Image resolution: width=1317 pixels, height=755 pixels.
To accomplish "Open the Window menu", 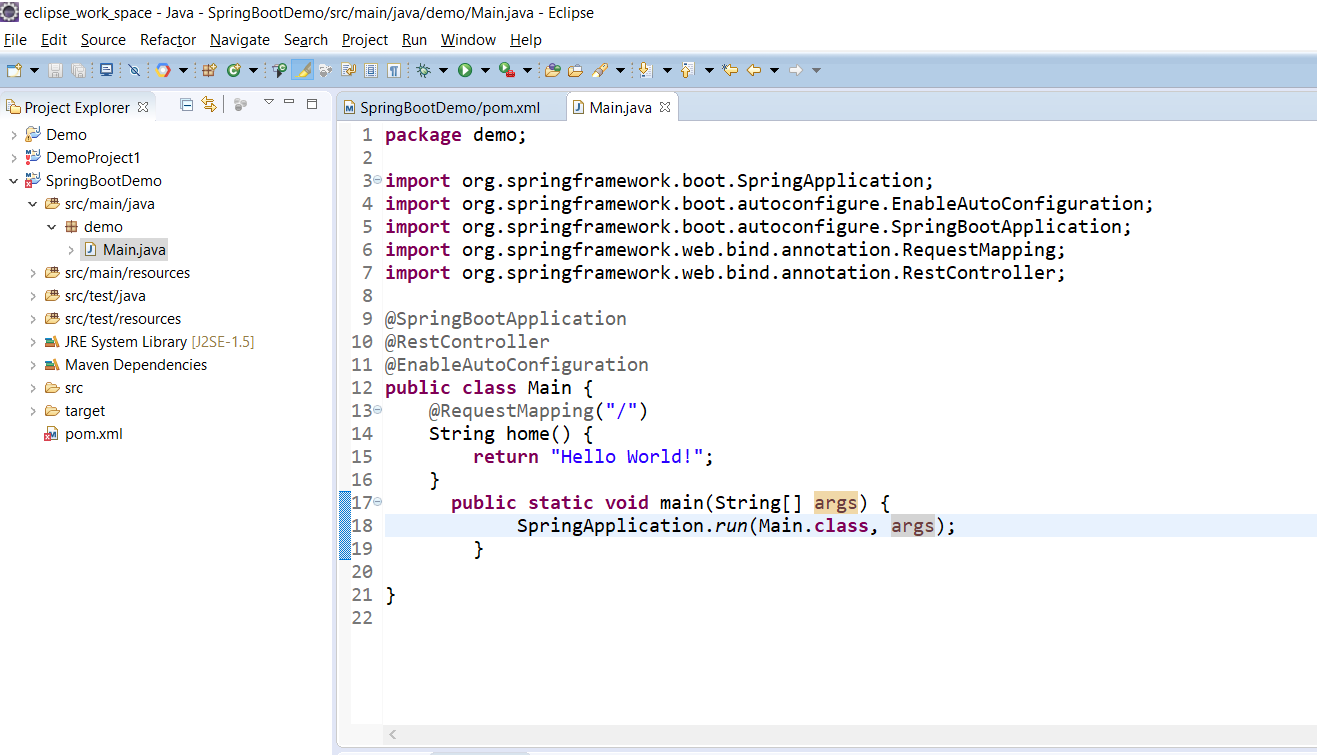I will [468, 40].
